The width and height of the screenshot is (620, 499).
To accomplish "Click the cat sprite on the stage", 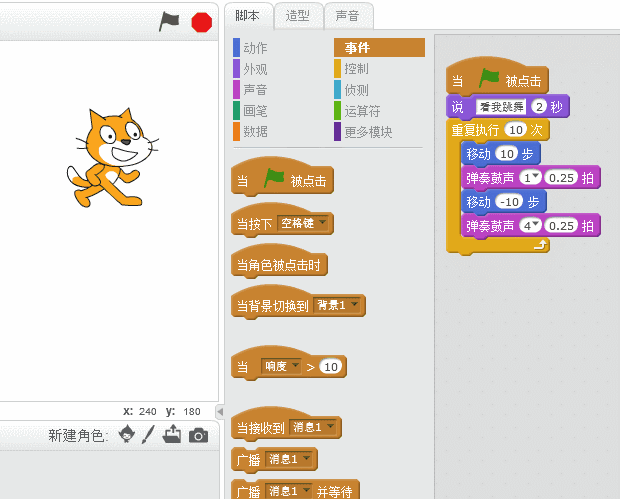I will (x=112, y=157).
